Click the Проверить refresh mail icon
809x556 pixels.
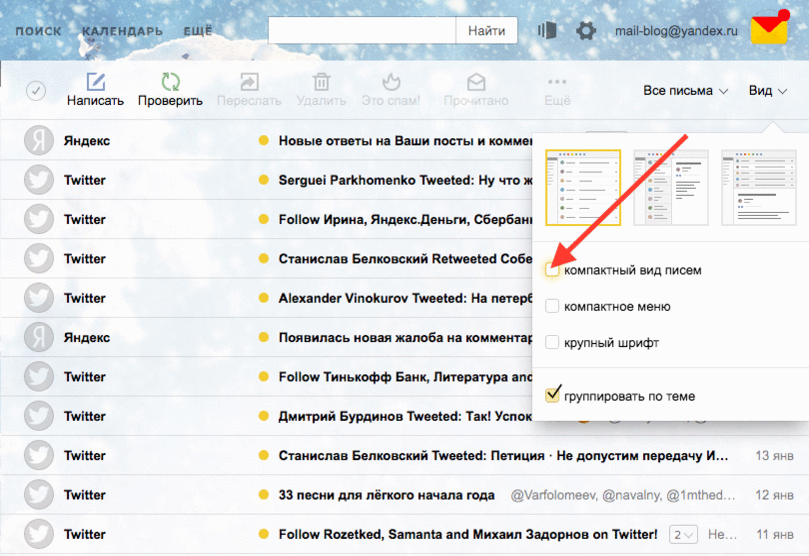click(x=170, y=82)
